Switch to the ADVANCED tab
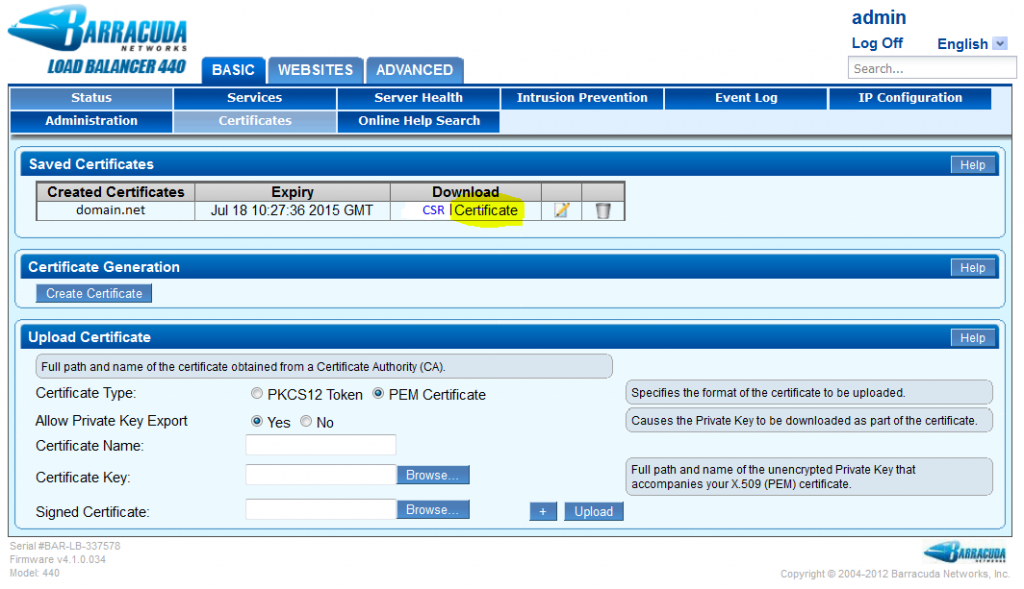 point(414,70)
